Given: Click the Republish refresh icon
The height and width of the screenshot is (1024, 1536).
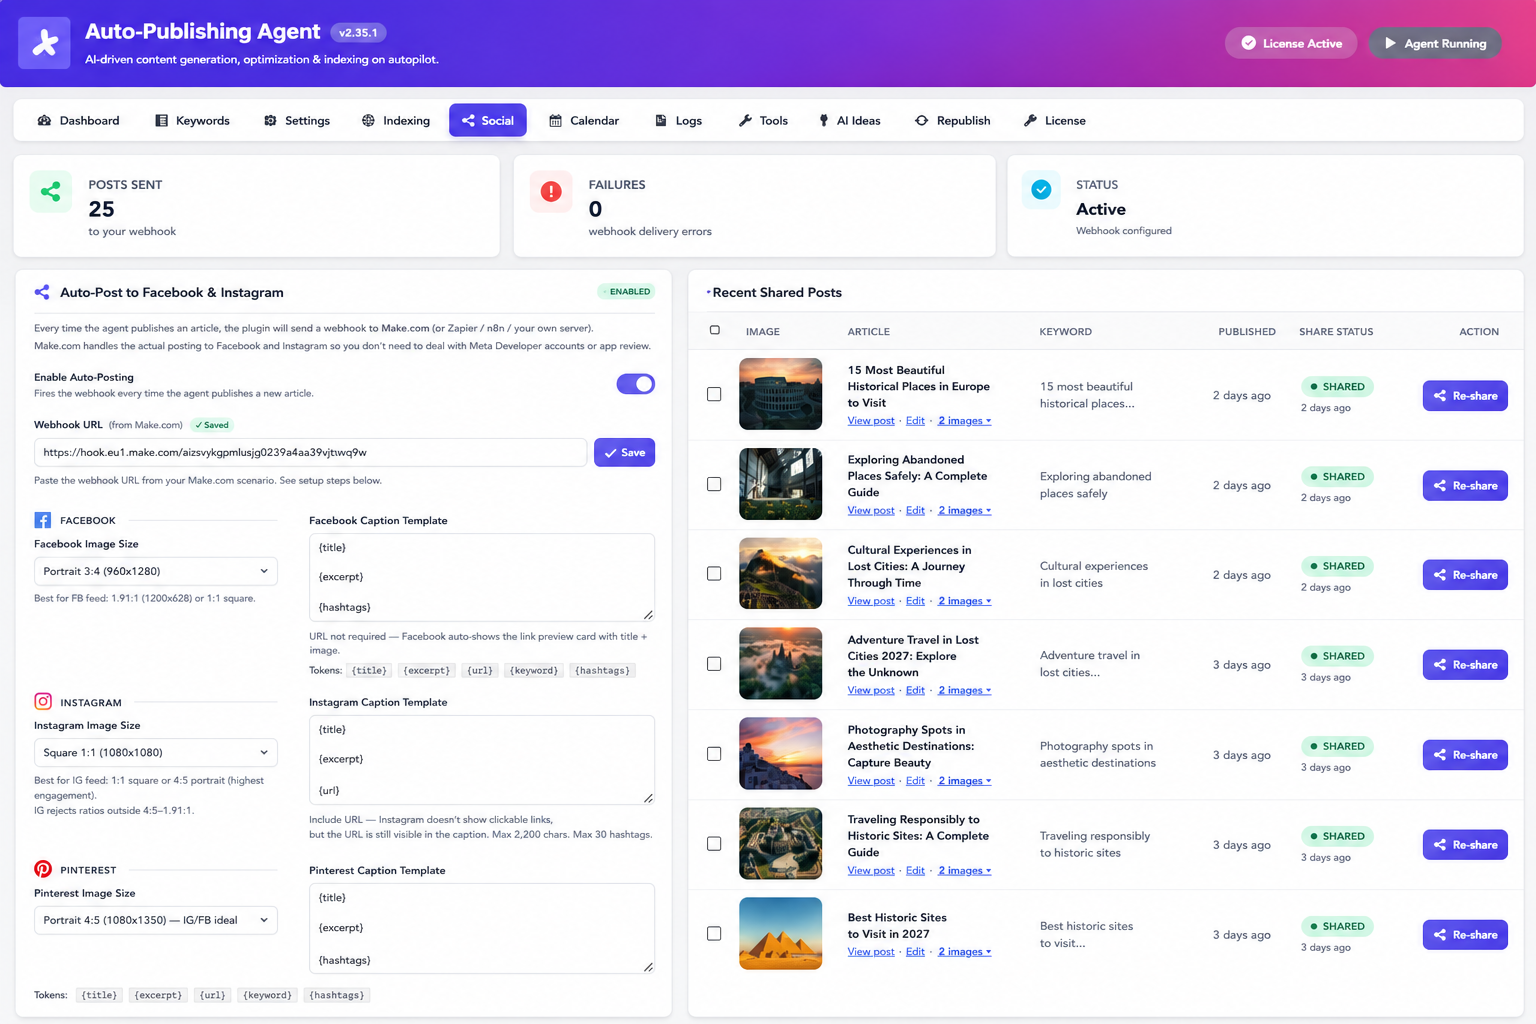Looking at the screenshot, I should [921, 120].
